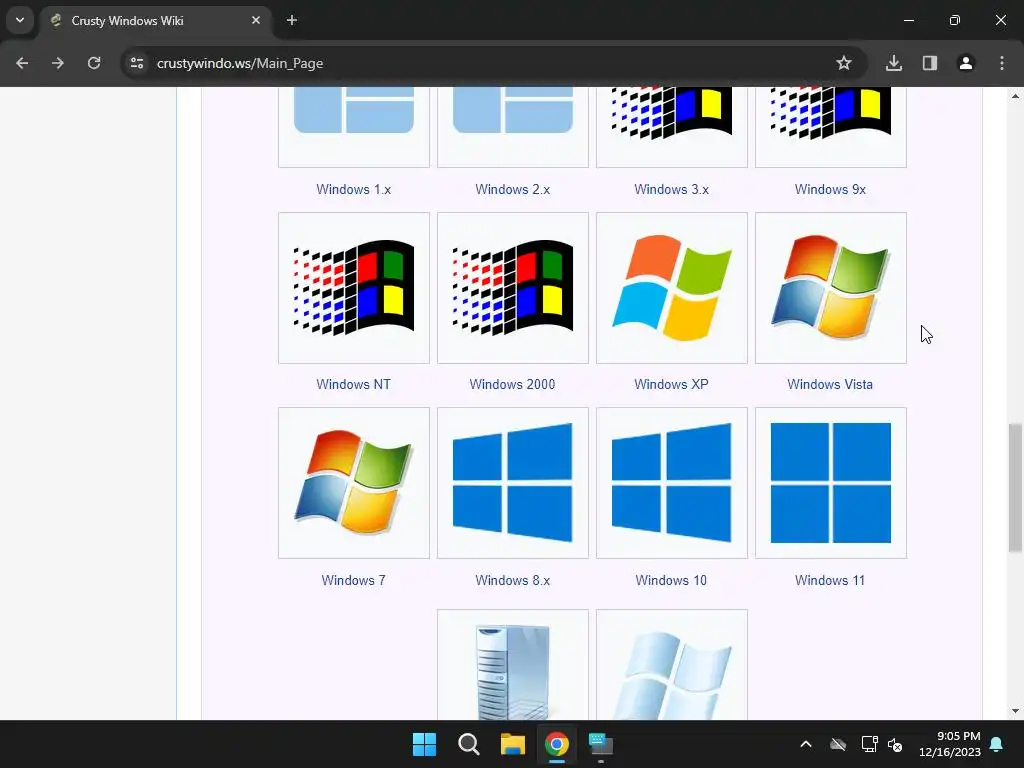Open the Windows 7 text link
Image resolution: width=1024 pixels, height=768 pixels.
click(x=353, y=581)
